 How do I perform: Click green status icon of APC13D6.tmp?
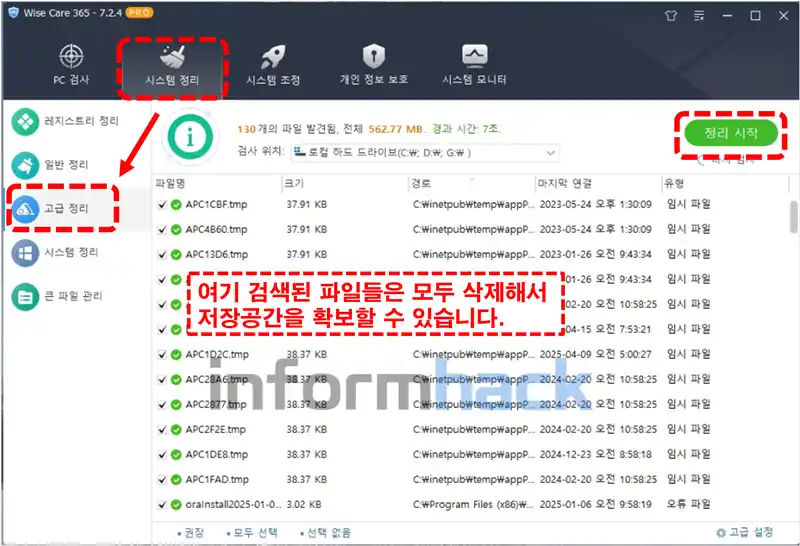[x=176, y=255]
